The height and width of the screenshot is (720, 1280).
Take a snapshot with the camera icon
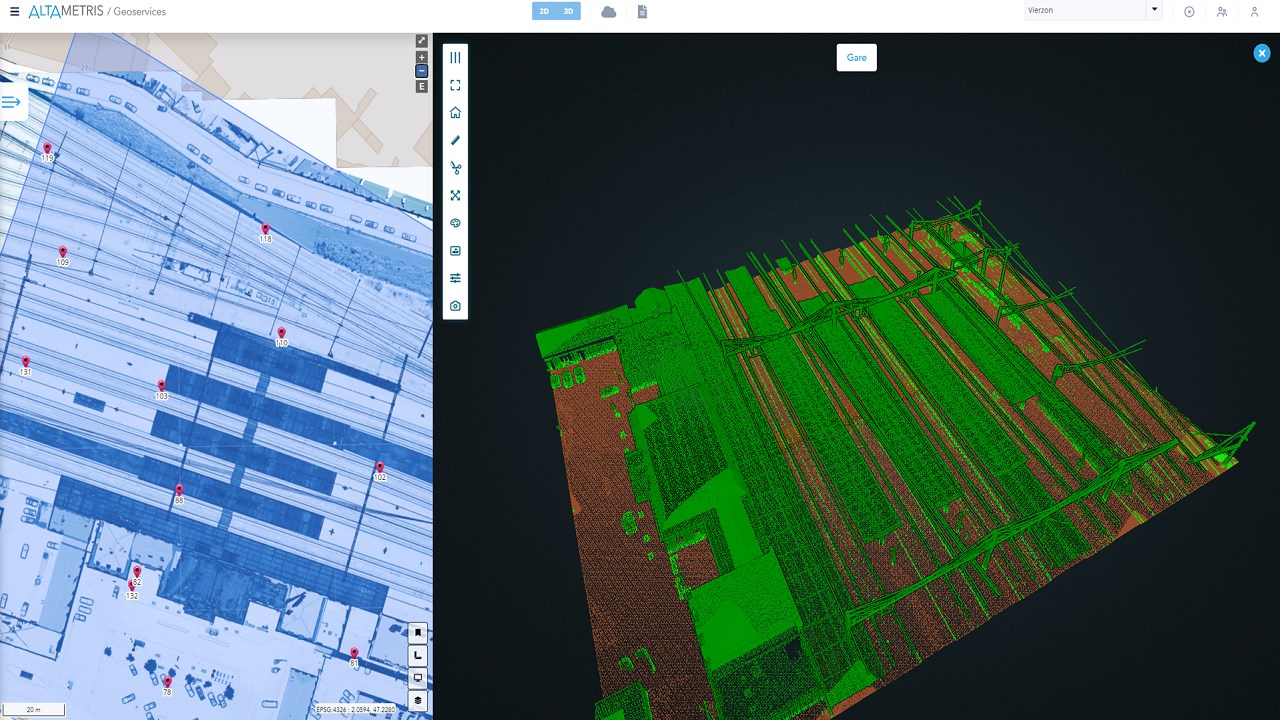(455, 306)
